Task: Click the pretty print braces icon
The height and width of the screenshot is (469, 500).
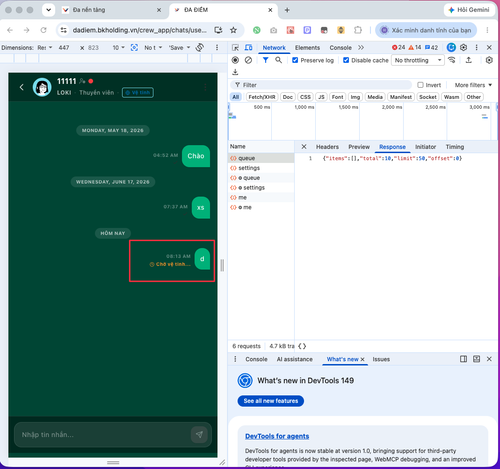Action: [302, 346]
